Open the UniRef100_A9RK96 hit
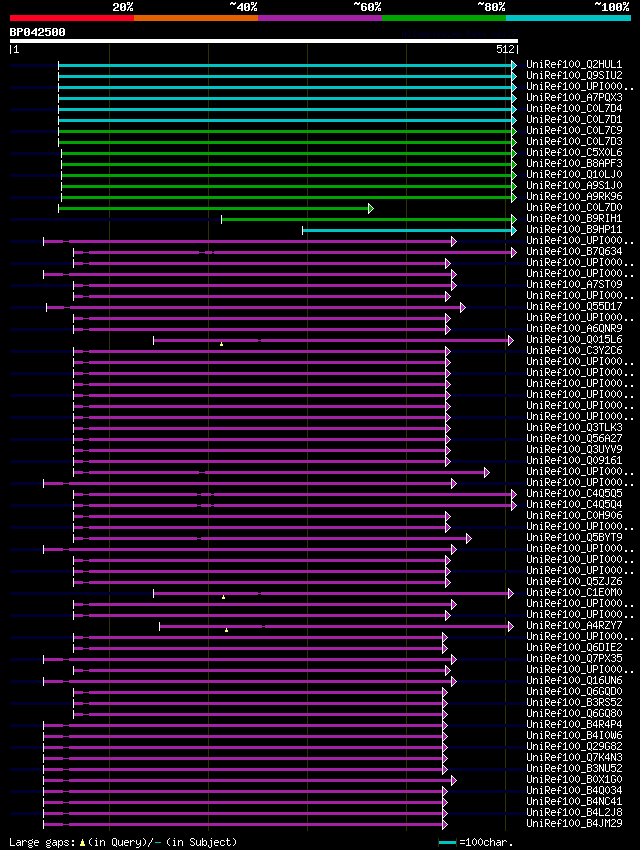 (574, 196)
